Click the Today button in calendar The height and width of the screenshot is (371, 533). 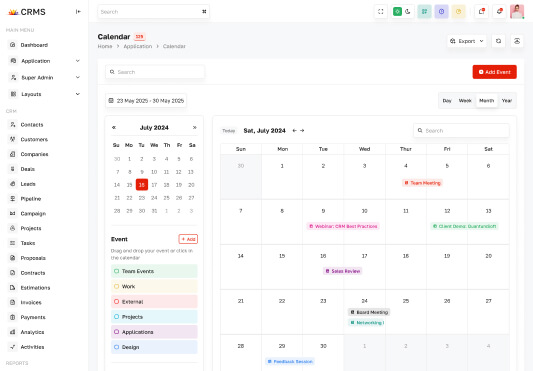(x=229, y=131)
